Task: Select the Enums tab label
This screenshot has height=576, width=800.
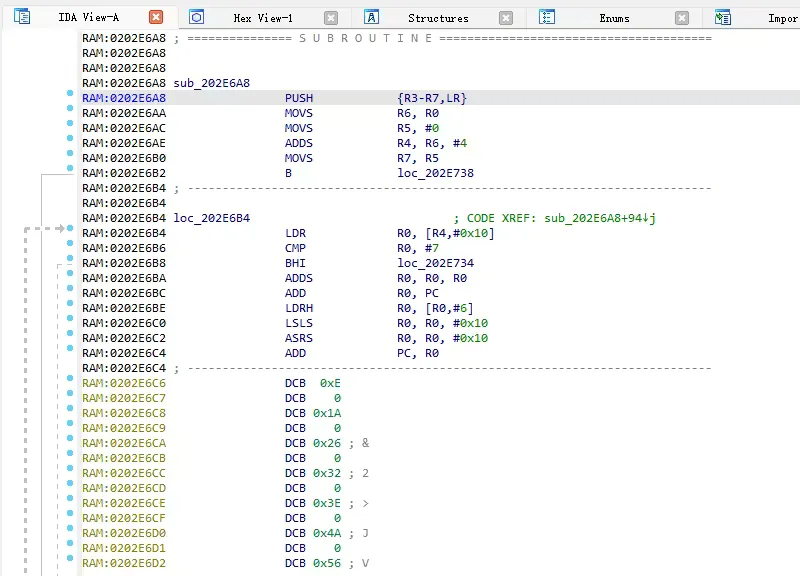Action: coord(614,18)
